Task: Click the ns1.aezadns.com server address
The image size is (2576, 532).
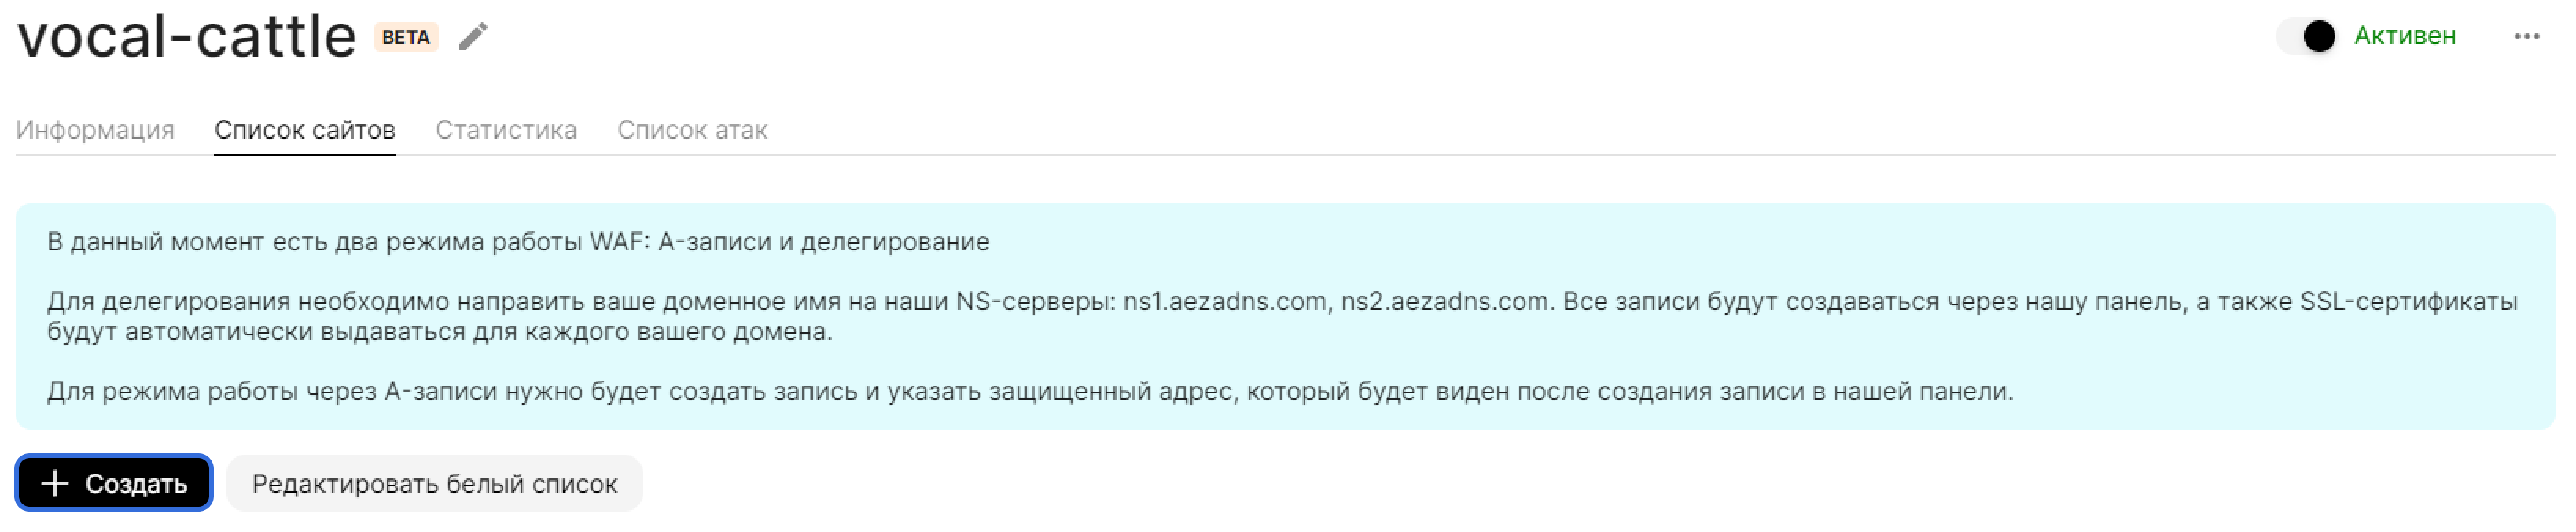Action: (1224, 302)
